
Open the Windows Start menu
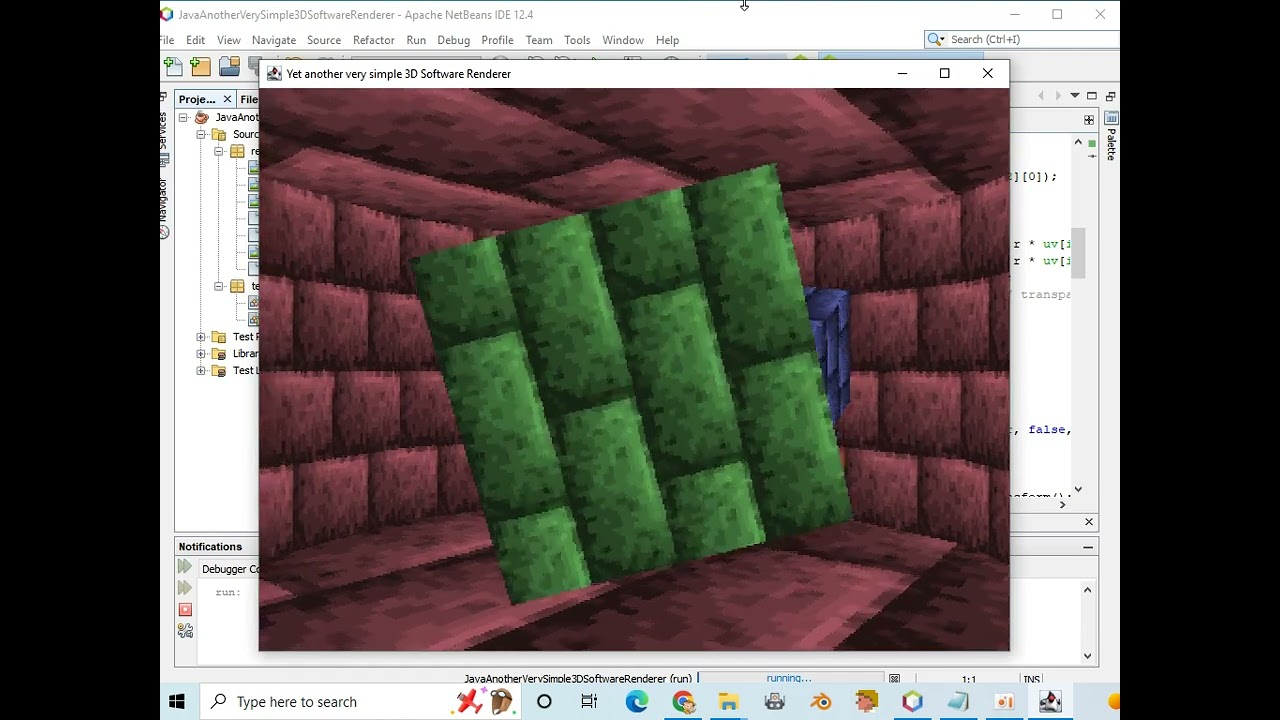pyautogui.click(x=177, y=702)
